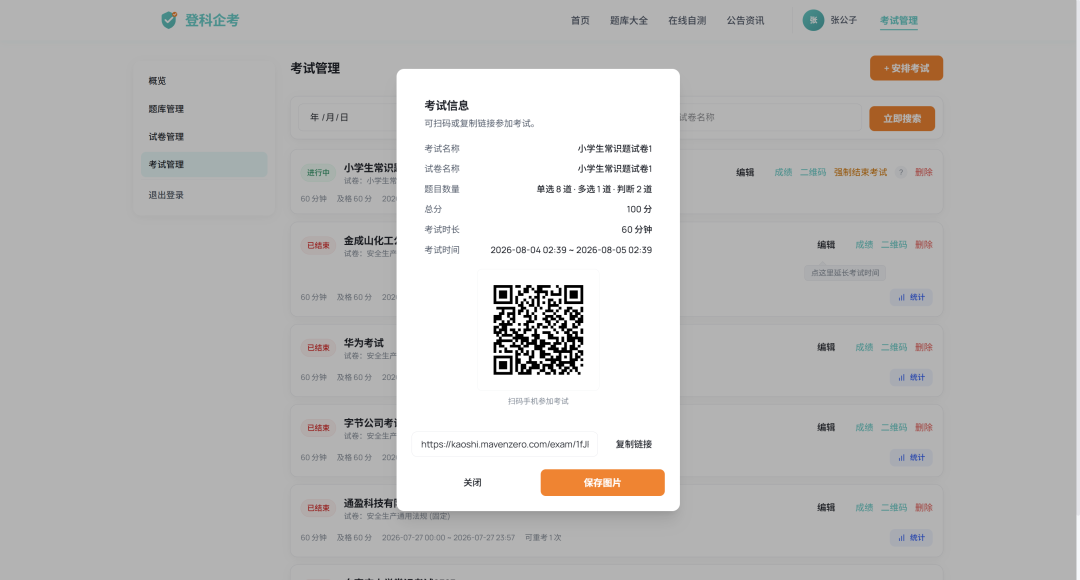Click 二维码 for the 金成山化工 exam row

[x=894, y=245]
